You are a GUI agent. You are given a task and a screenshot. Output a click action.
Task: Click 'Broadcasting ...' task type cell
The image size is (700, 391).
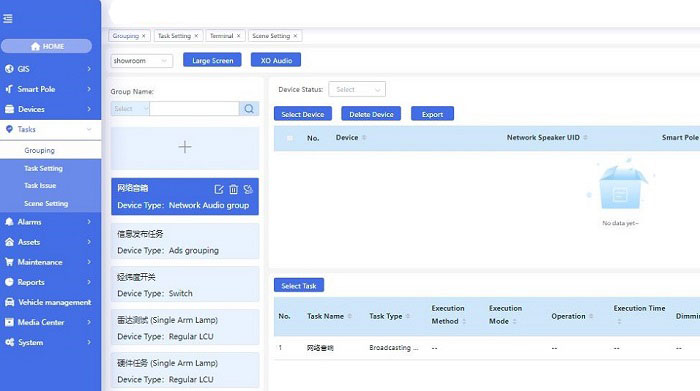point(394,348)
